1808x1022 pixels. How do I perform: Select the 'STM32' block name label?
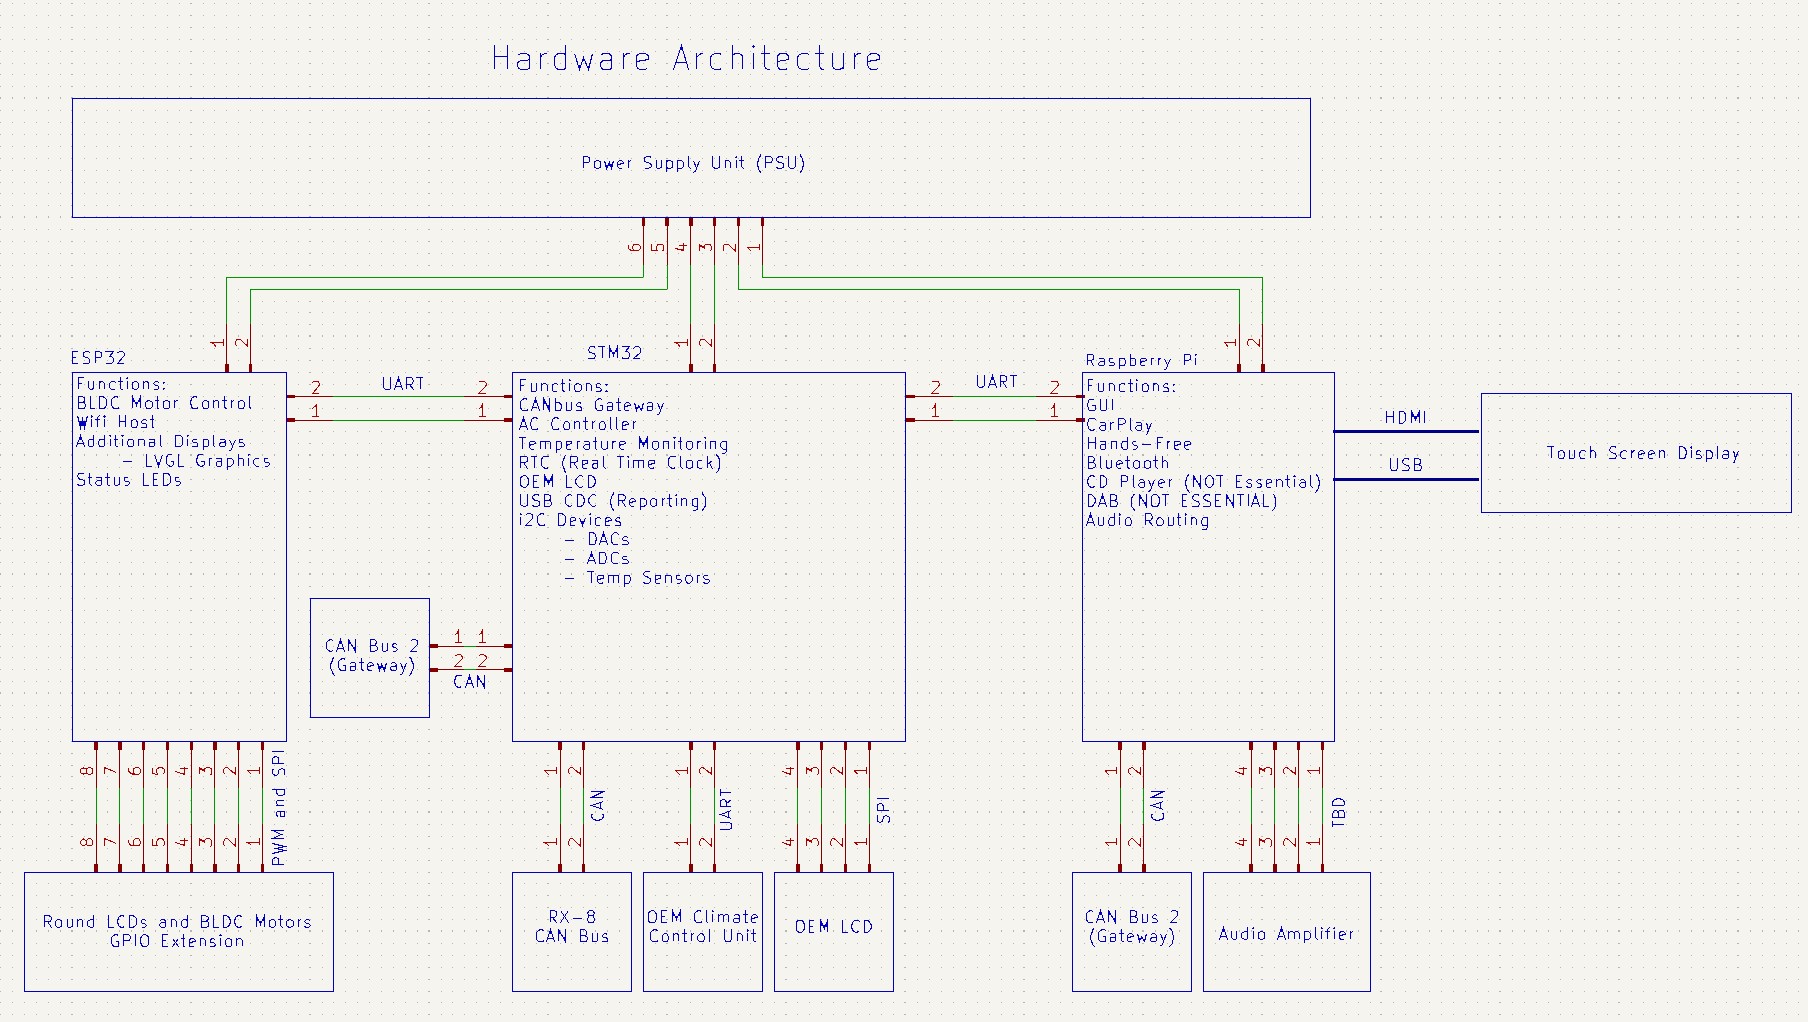click(614, 352)
